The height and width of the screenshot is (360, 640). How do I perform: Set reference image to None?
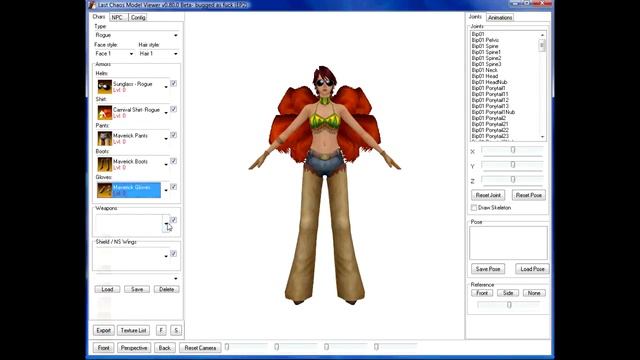pos(534,293)
